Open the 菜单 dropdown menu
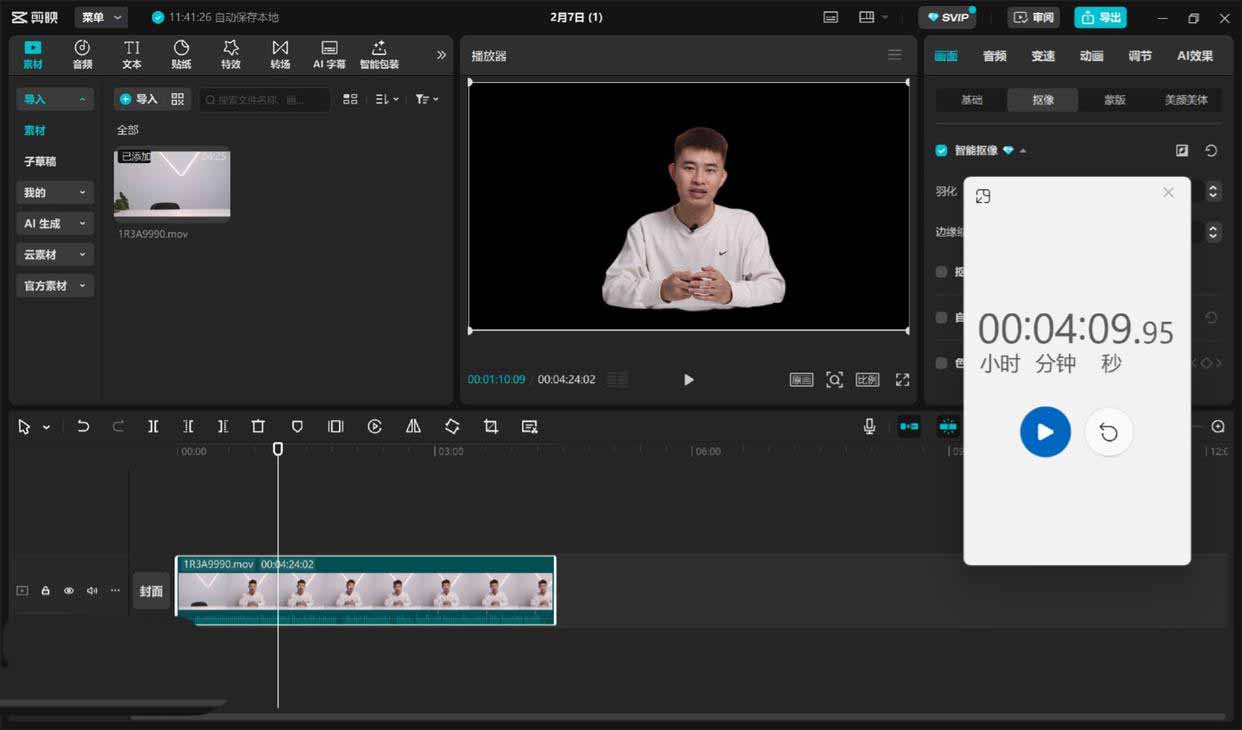 pos(101,18)
